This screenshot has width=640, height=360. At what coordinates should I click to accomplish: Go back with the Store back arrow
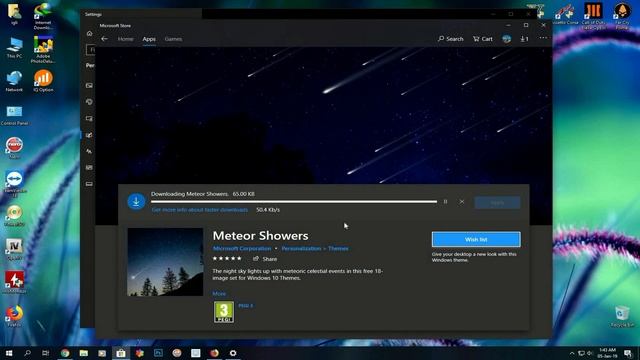click(x=104, y=39)
